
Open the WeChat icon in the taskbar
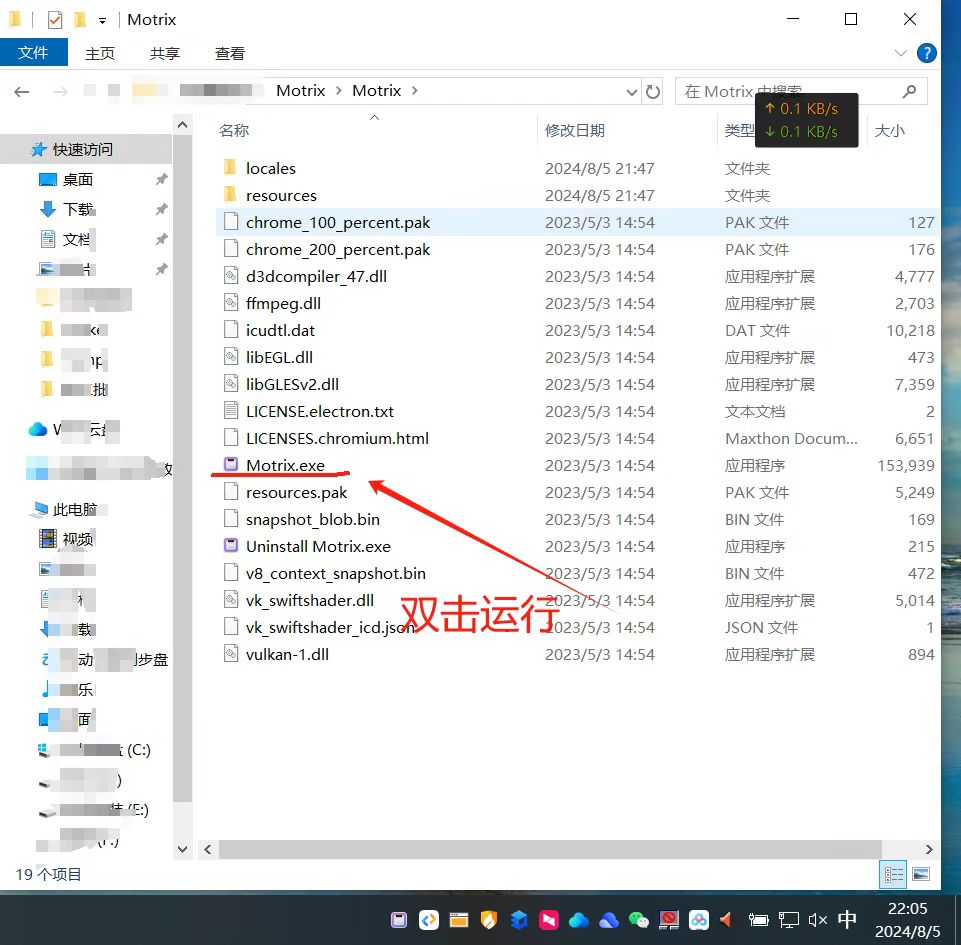(x=639, y=919)
